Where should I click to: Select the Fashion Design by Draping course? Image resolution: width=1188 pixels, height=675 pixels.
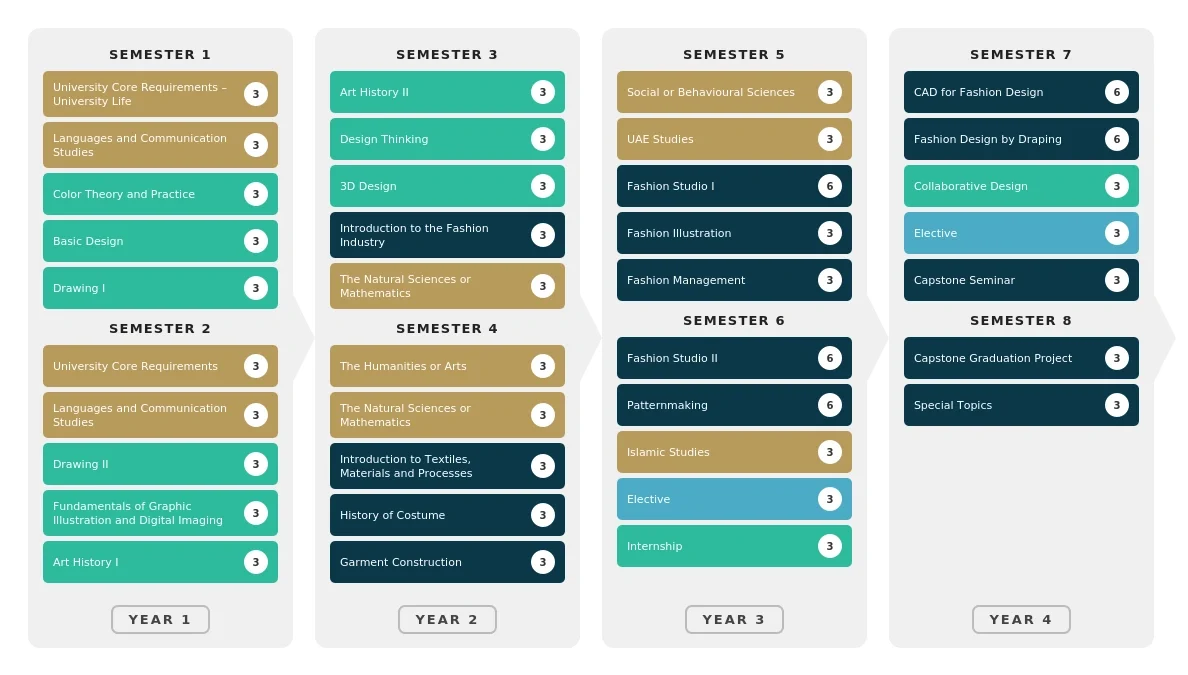click(1021, 139)
